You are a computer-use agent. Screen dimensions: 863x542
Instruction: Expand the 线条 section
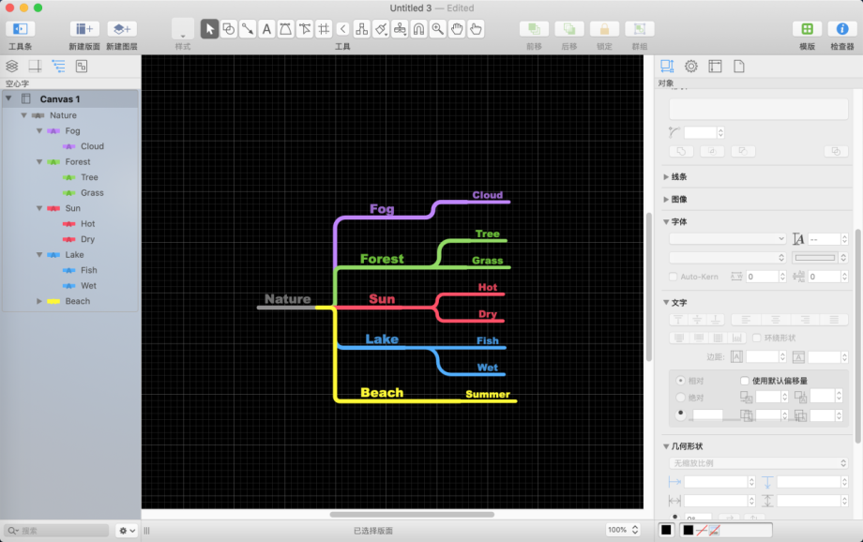(667, 177)
